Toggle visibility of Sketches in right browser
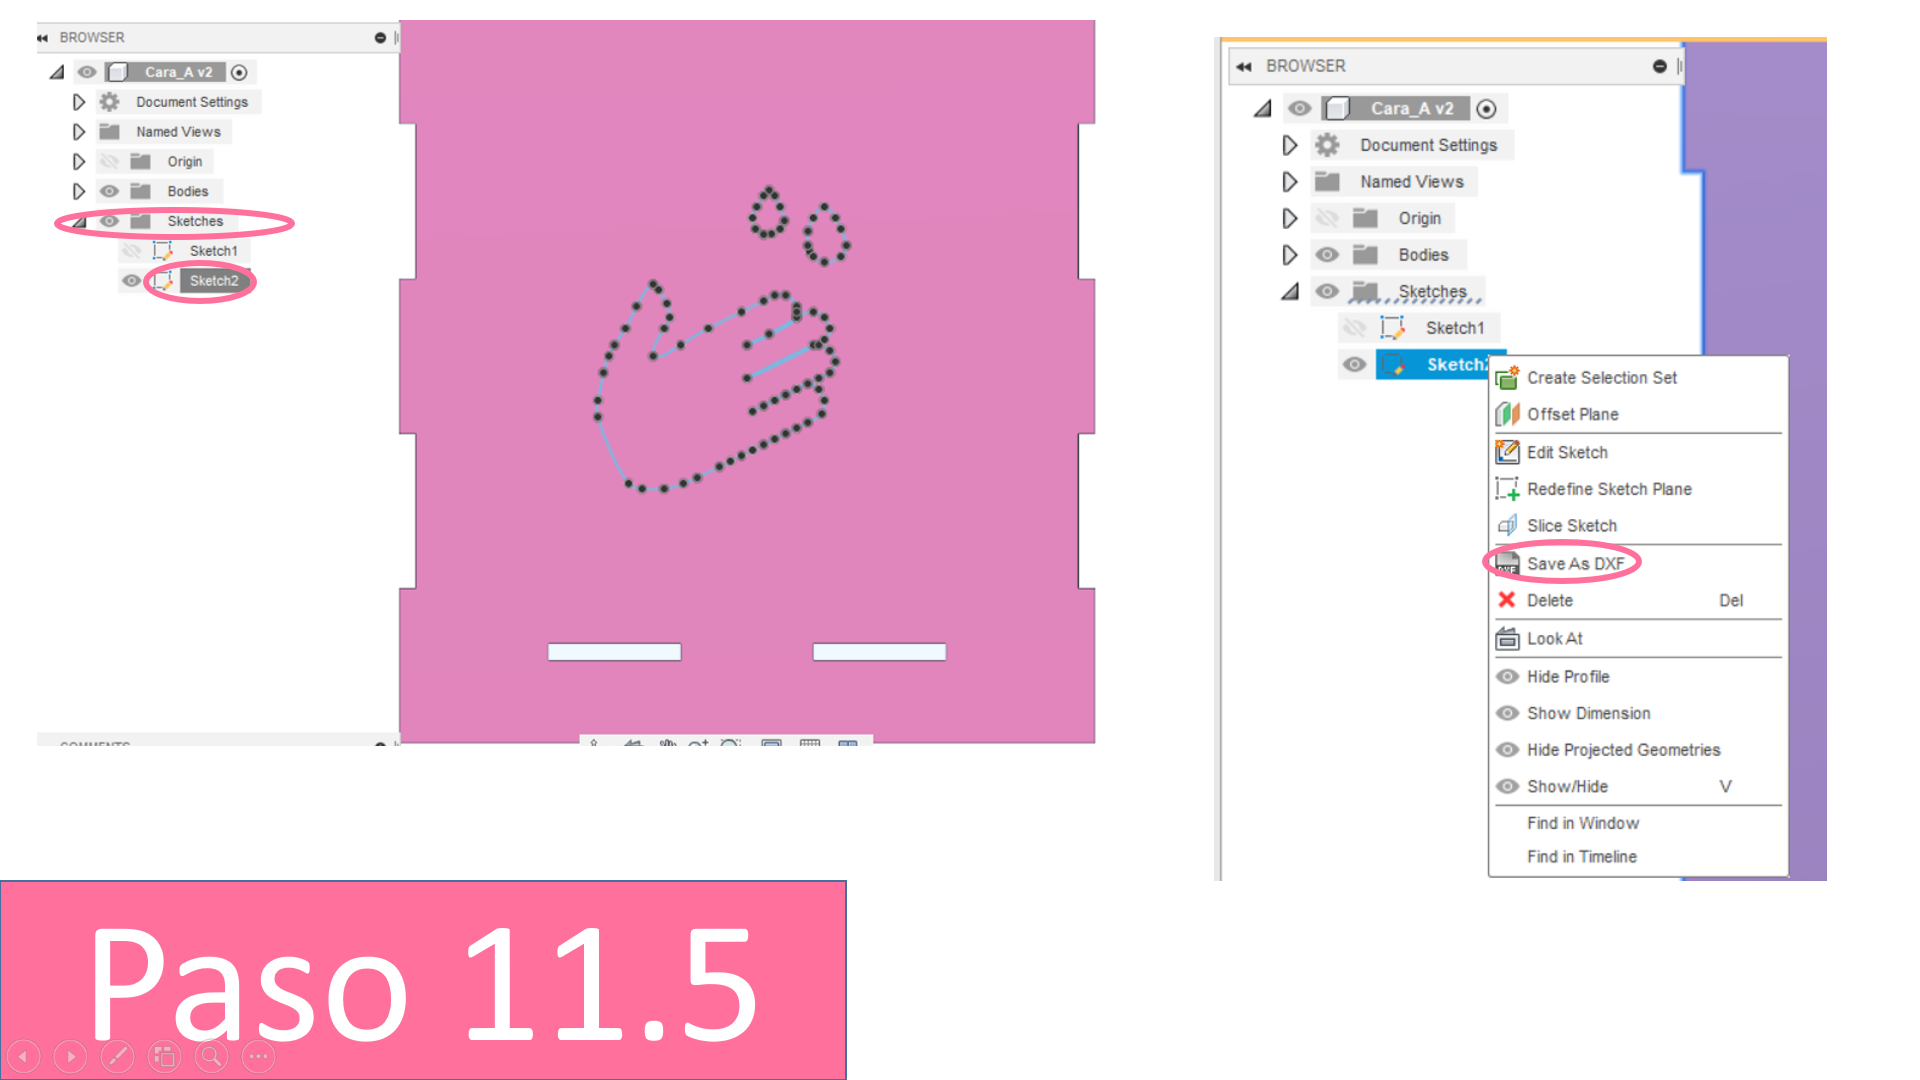Viewport: 1920px width, 1080px height. click(x=1327, y=291)
